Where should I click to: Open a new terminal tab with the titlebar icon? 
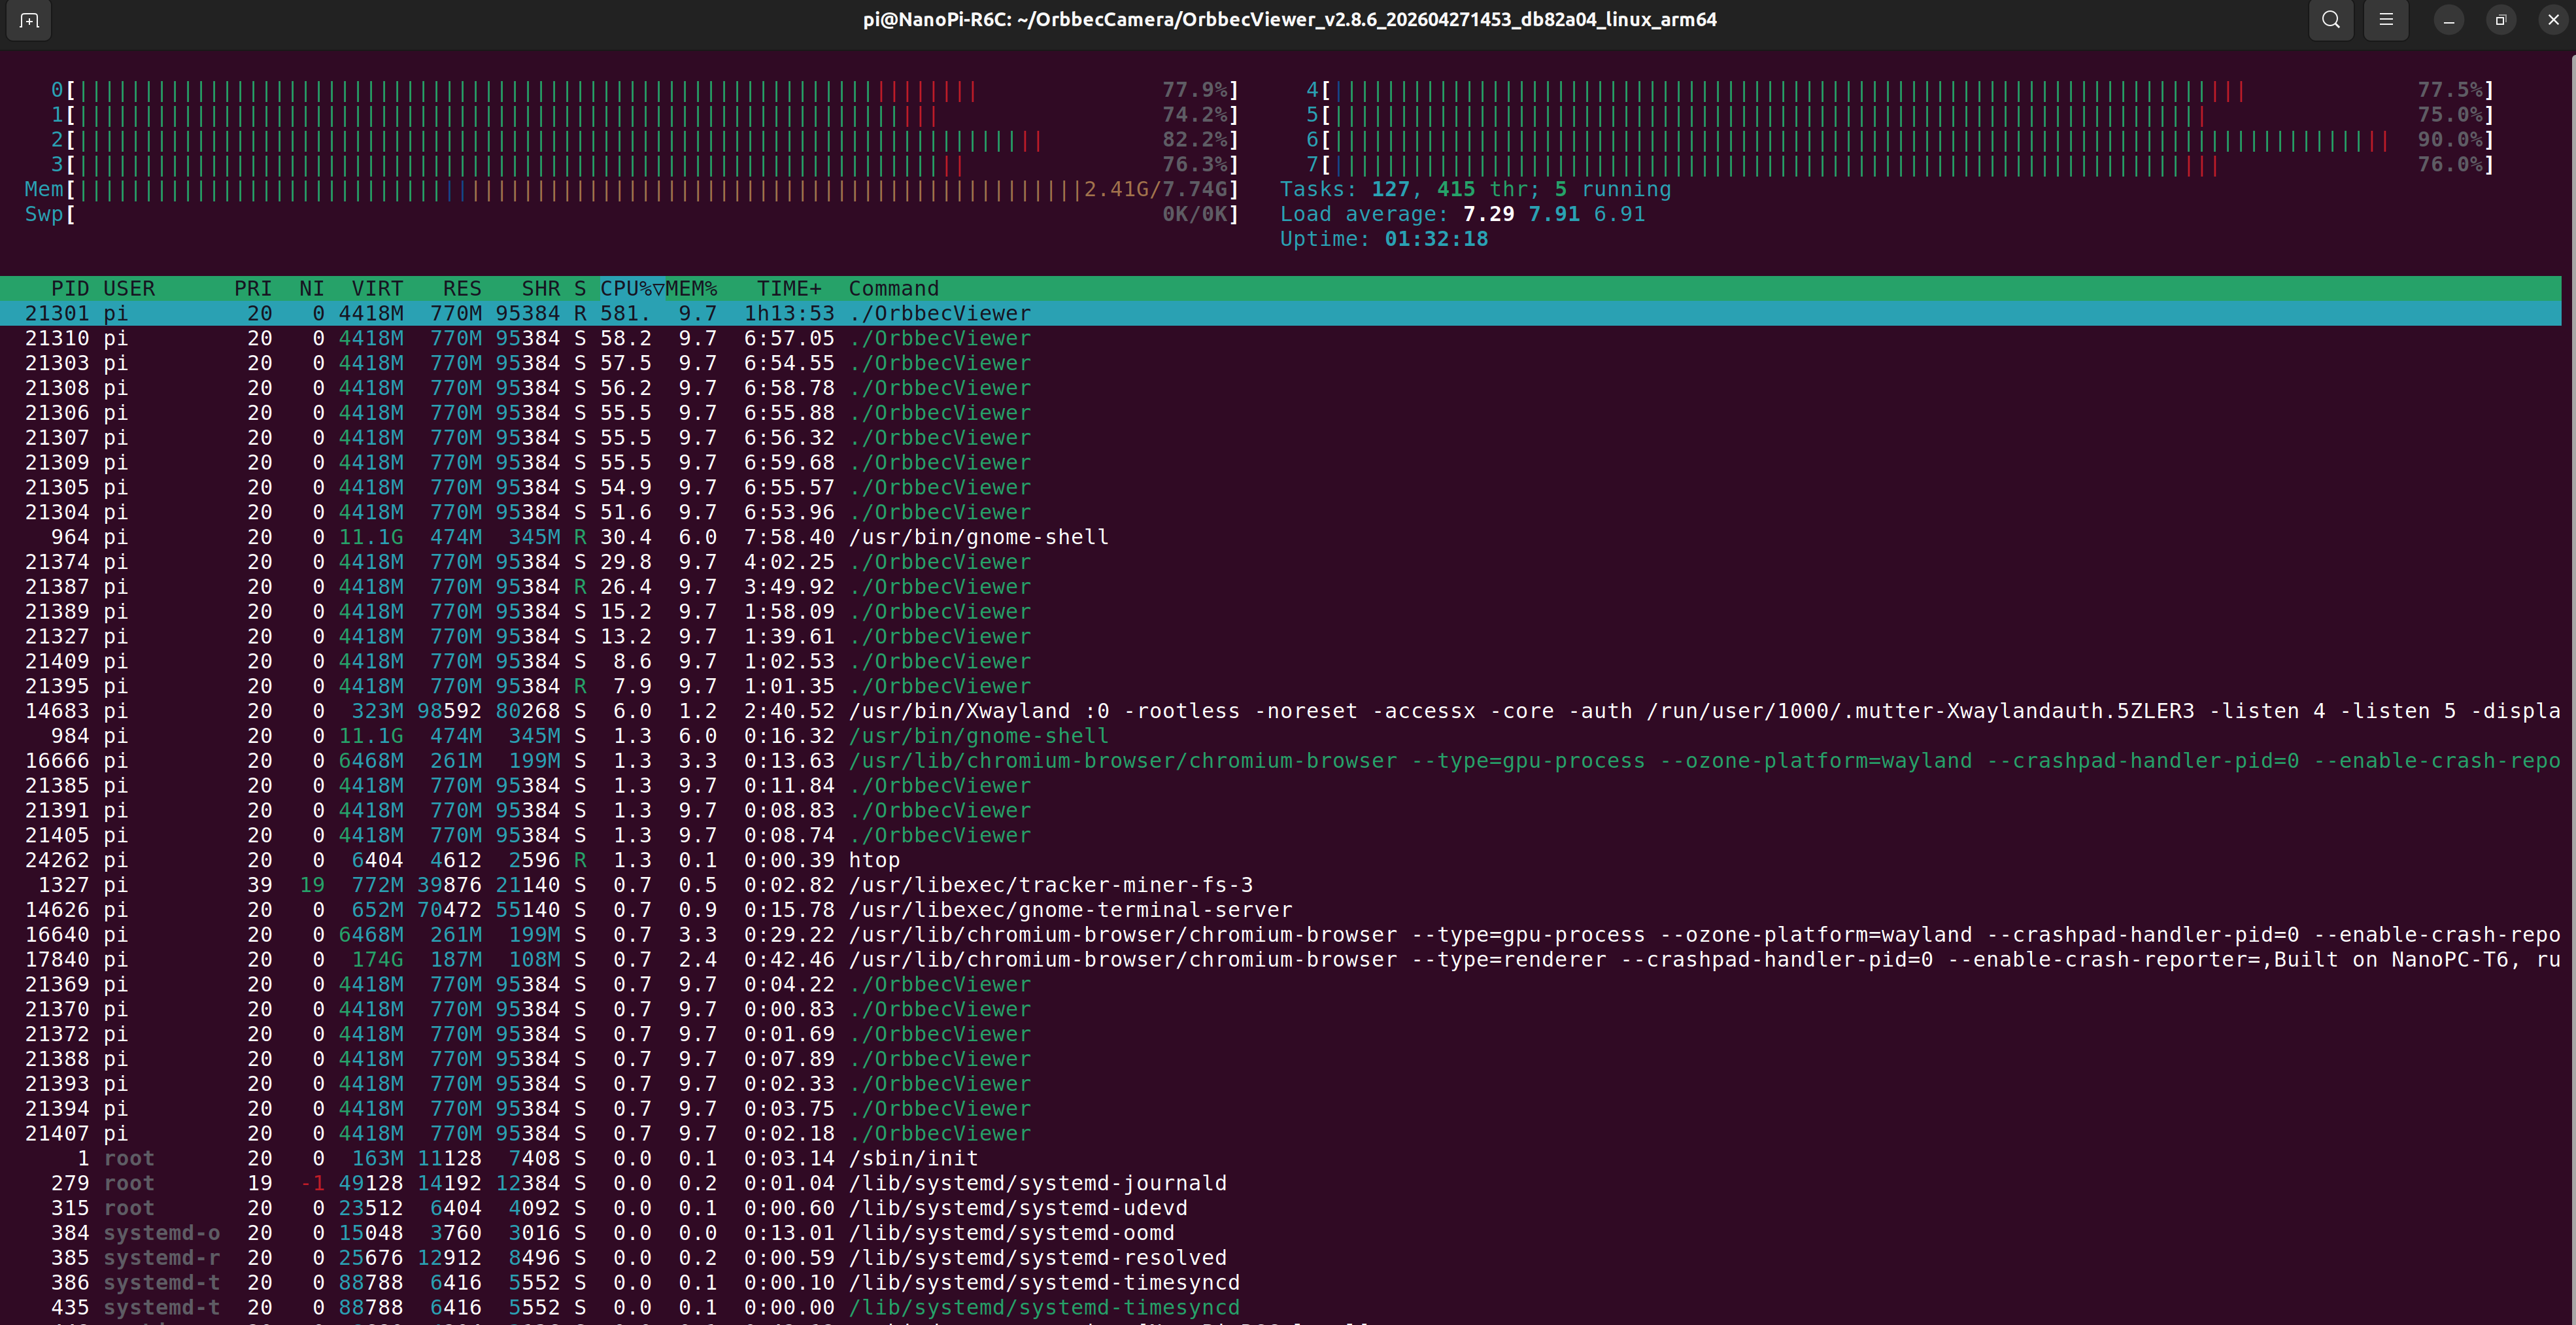(x=29, y=20)
